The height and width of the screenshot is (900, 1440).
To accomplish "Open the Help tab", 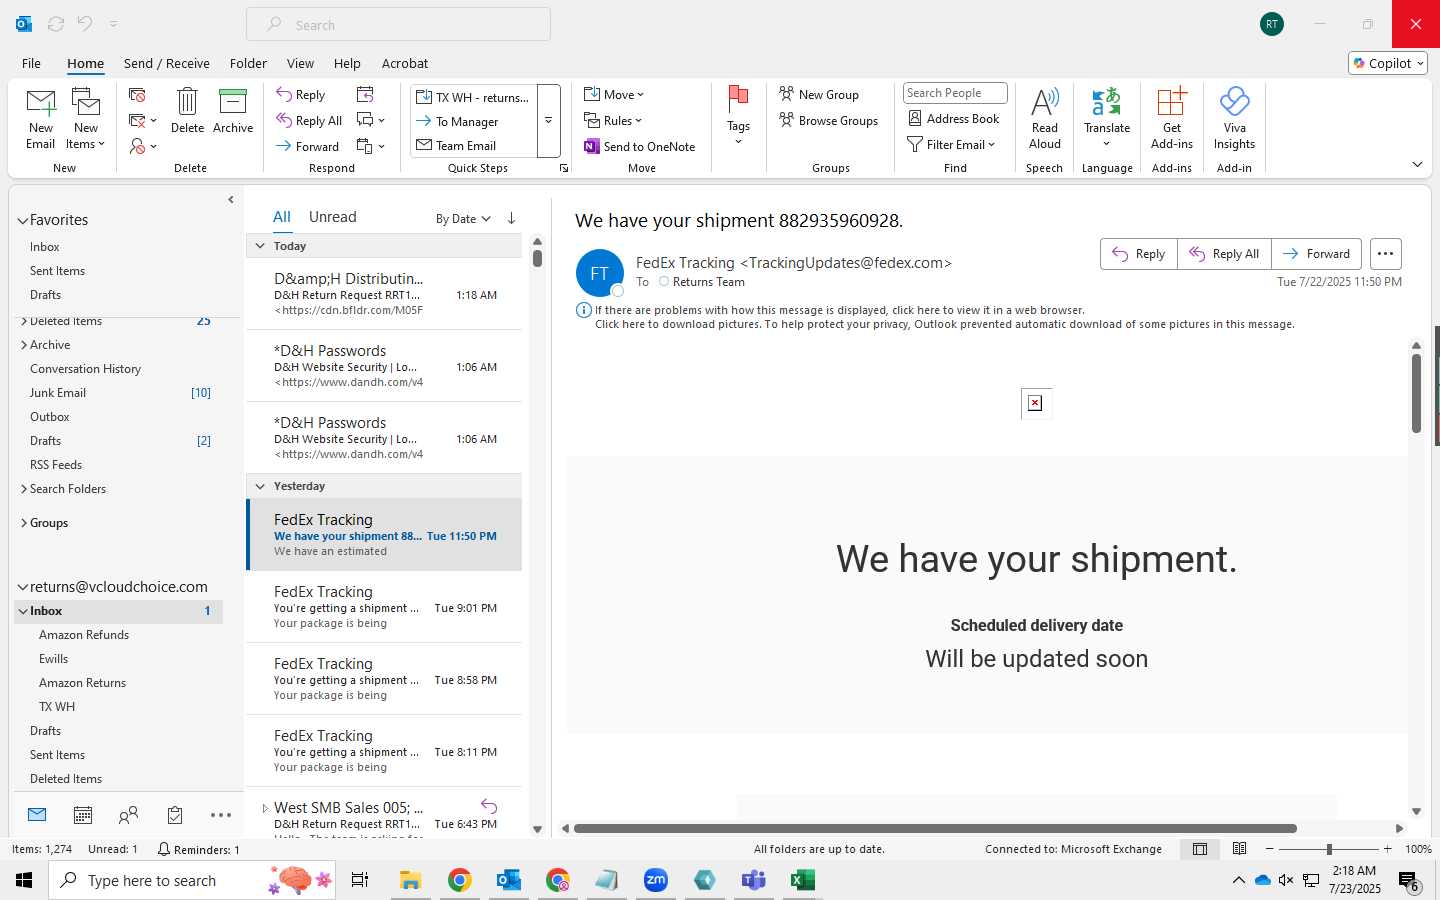I will [x=347, y=63].
